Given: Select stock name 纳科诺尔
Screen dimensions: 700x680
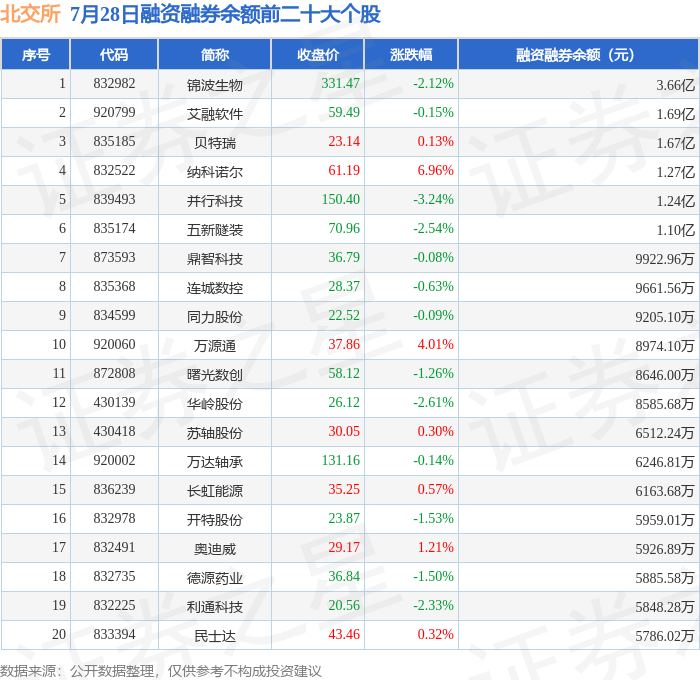Looking at the screenshot, I should click(x=215, y=172).
